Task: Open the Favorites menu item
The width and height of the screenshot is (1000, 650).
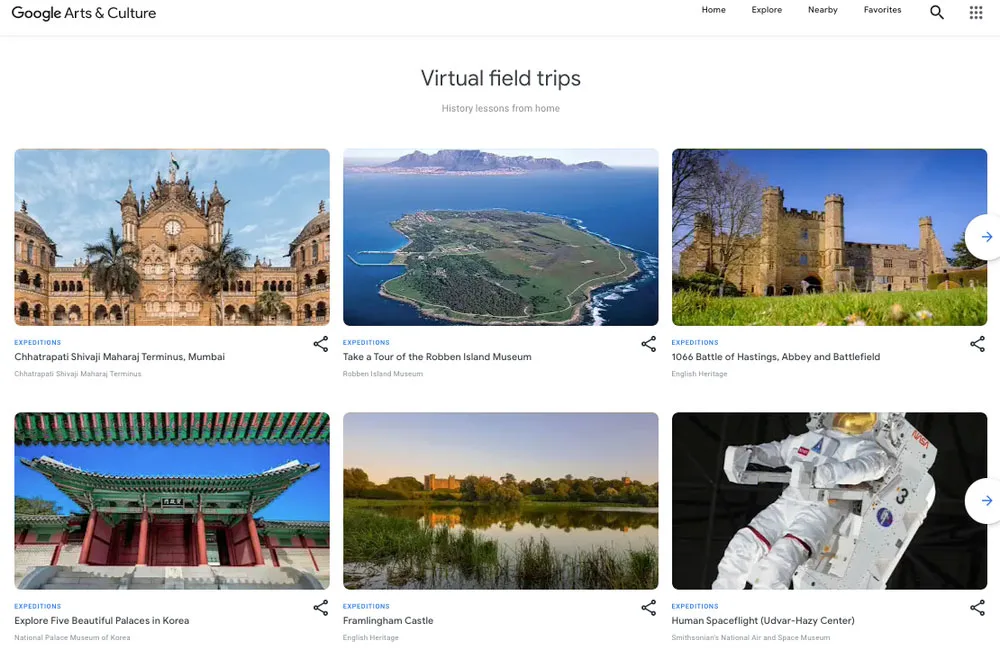Action: pyautogui.click(x=882, y=10)
